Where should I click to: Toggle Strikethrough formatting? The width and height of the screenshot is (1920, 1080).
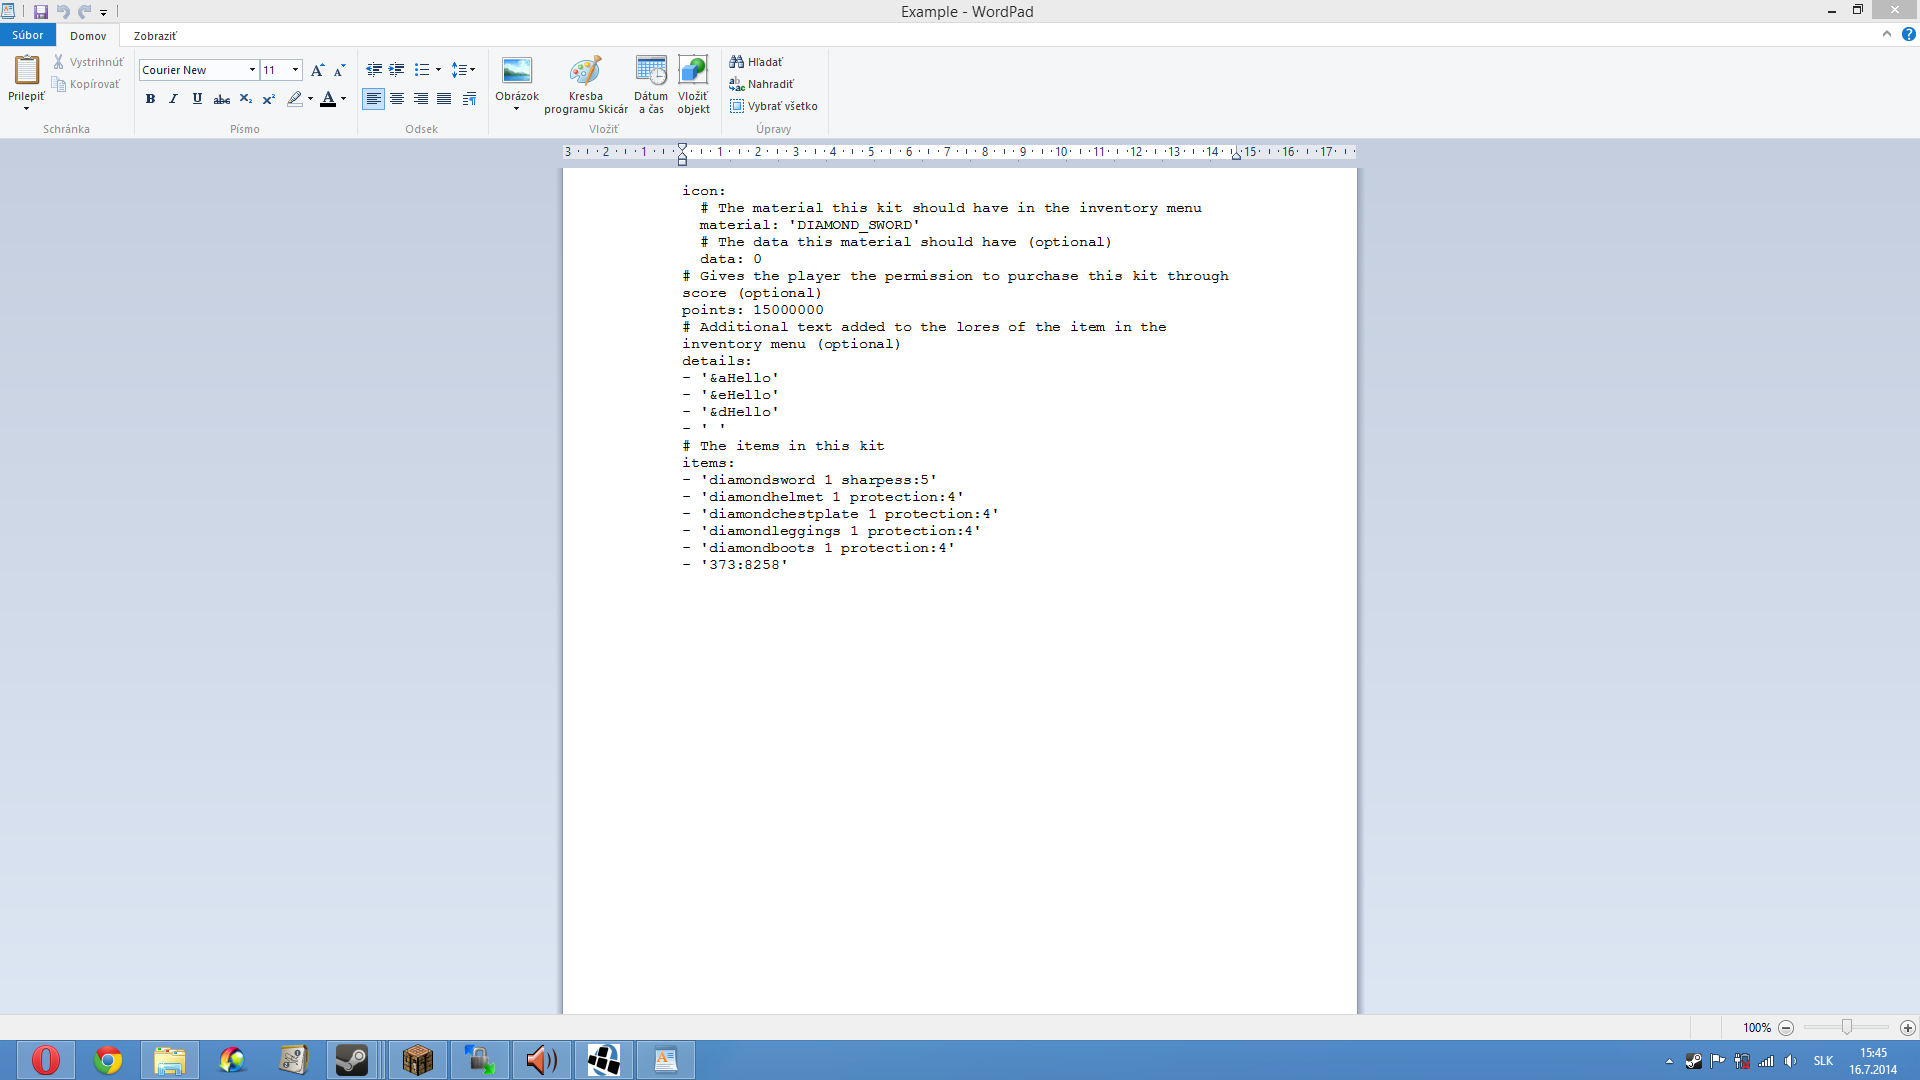[x=222, y=99]
